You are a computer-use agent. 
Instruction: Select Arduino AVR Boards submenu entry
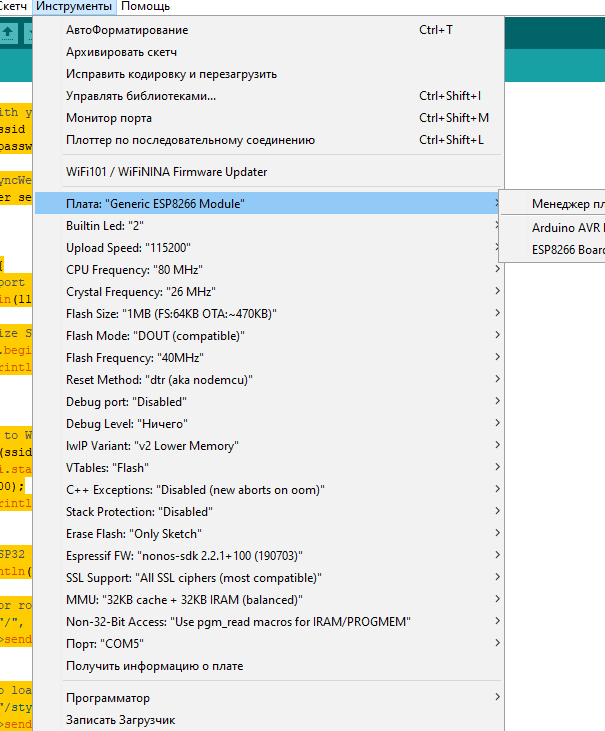552,228
